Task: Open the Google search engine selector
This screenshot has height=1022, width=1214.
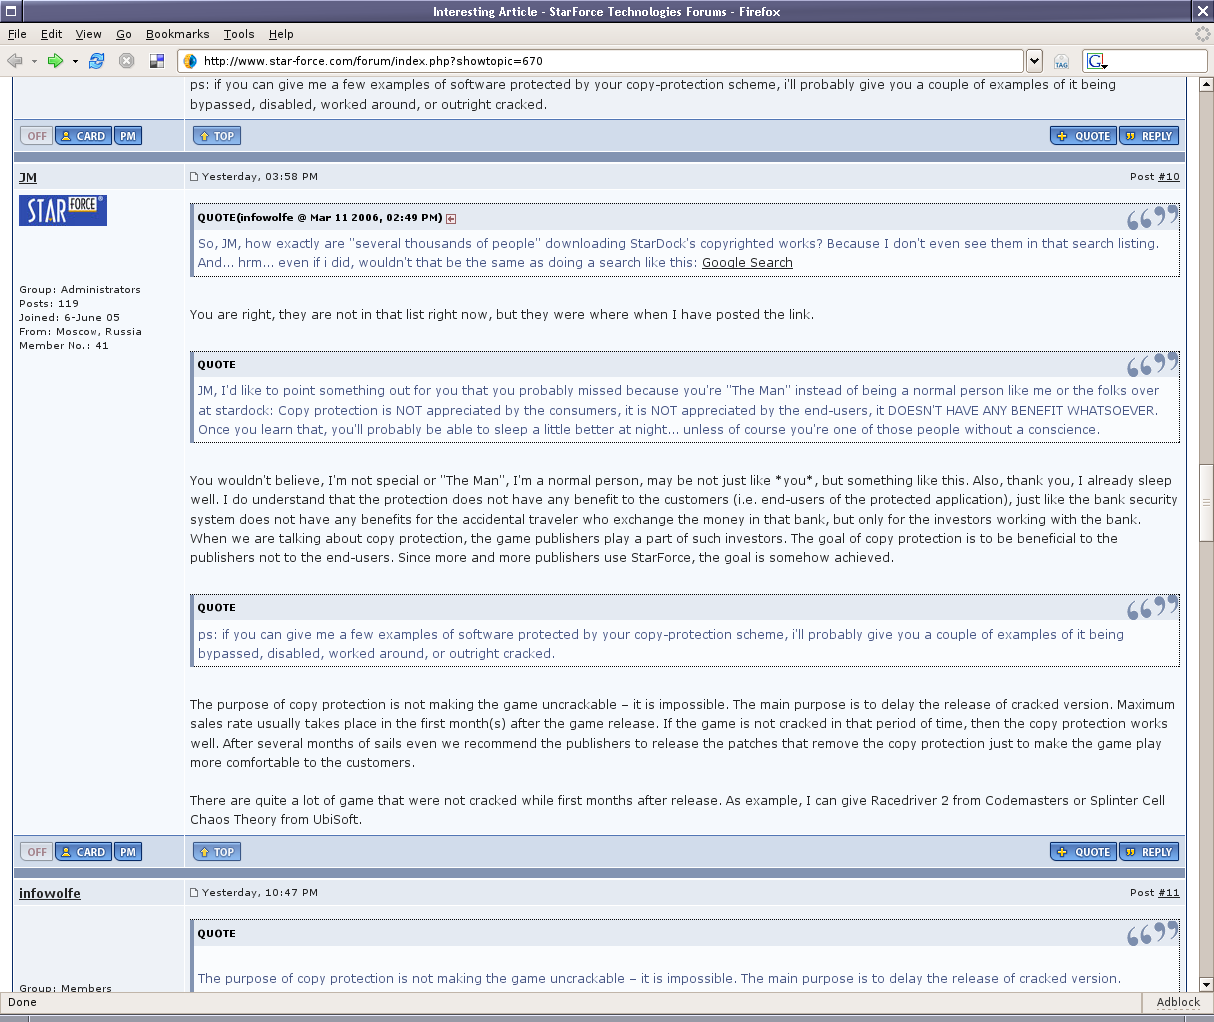Action: [x=1097, y=62]
